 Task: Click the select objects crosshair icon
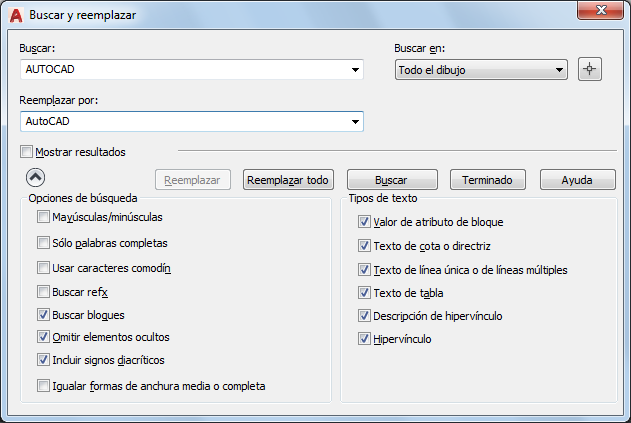point(590,69)
